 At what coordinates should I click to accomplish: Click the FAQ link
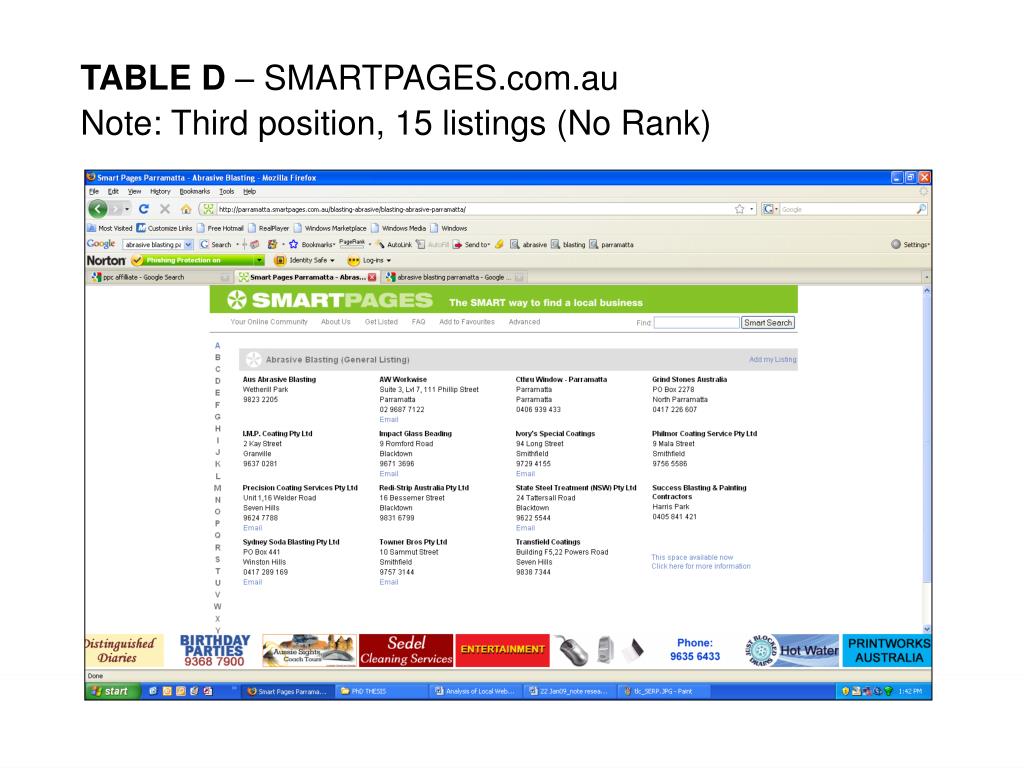tap(419, 322)
